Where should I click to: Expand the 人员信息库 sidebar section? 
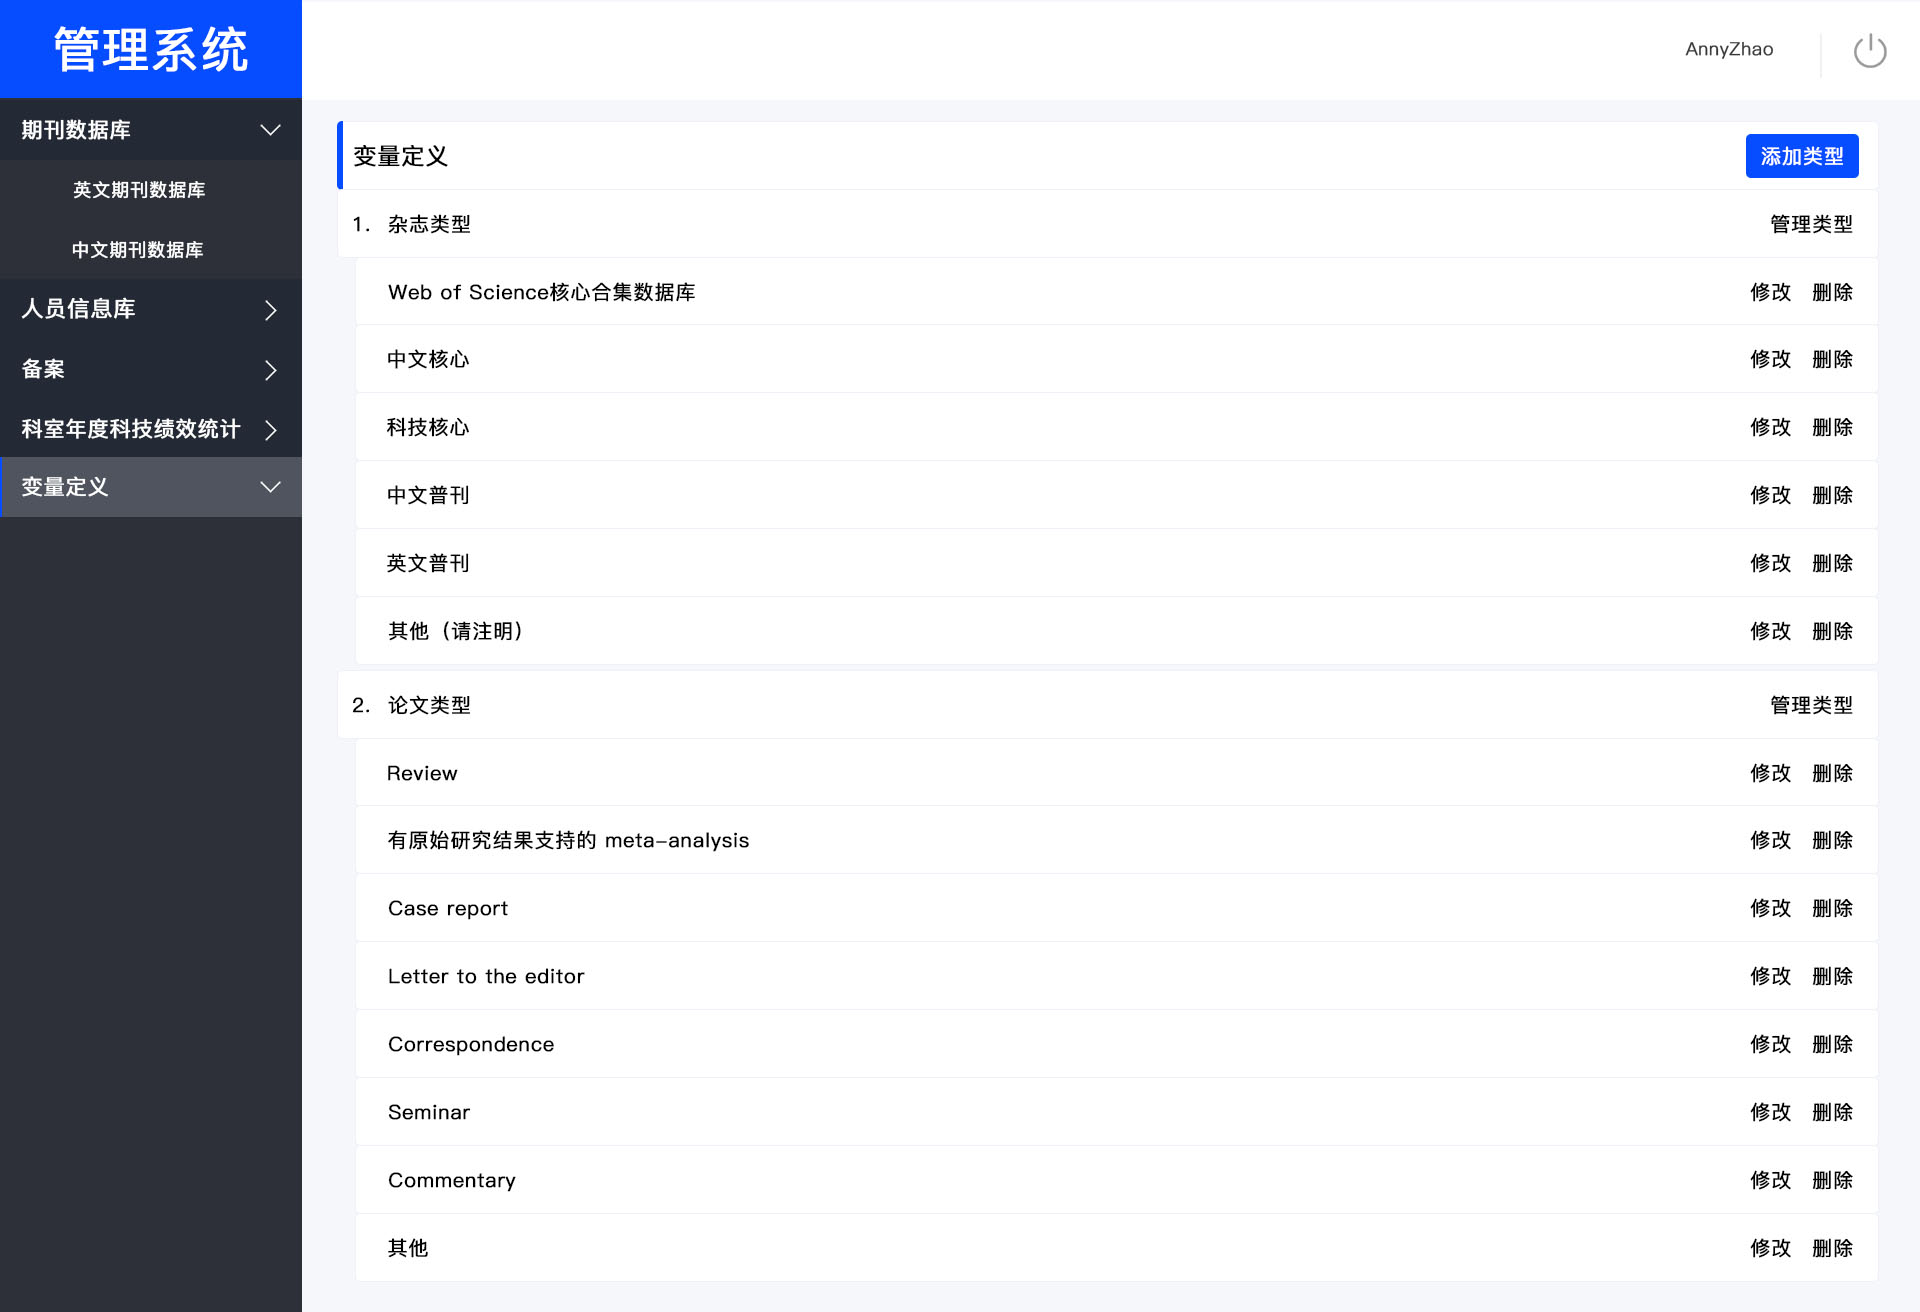pos(270,310)
